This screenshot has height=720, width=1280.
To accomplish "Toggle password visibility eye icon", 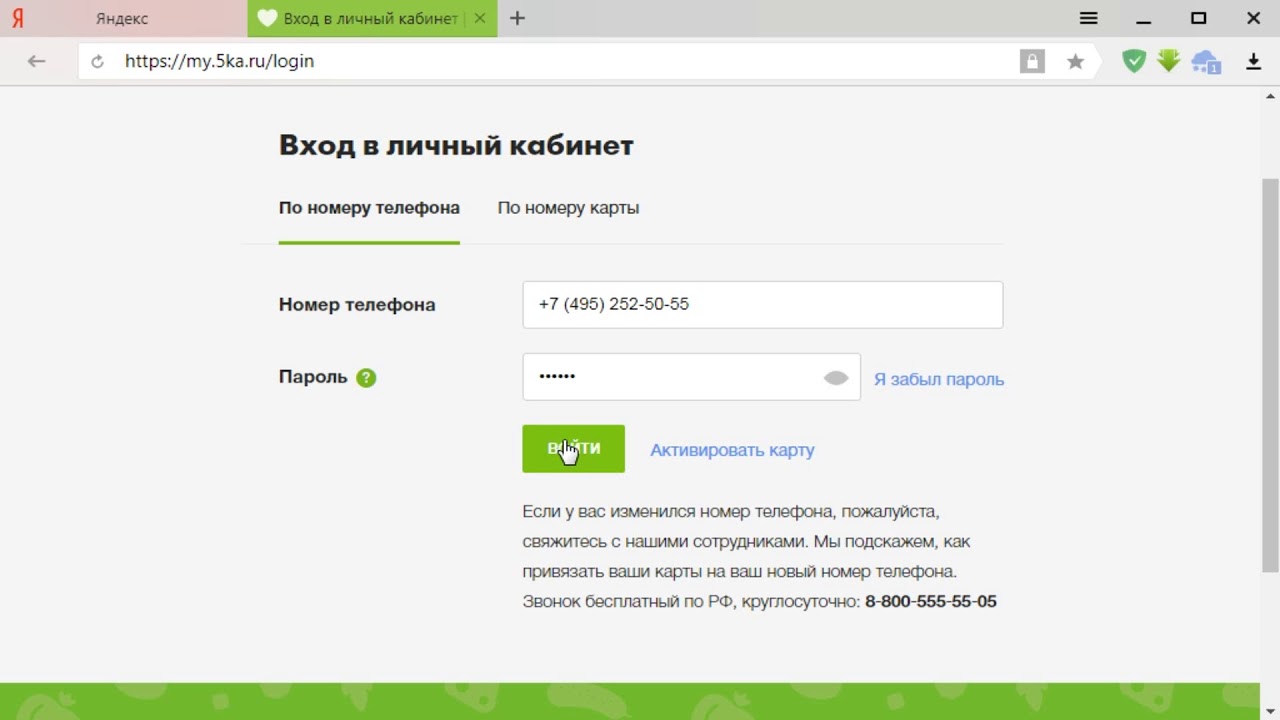I will (836, 377).
